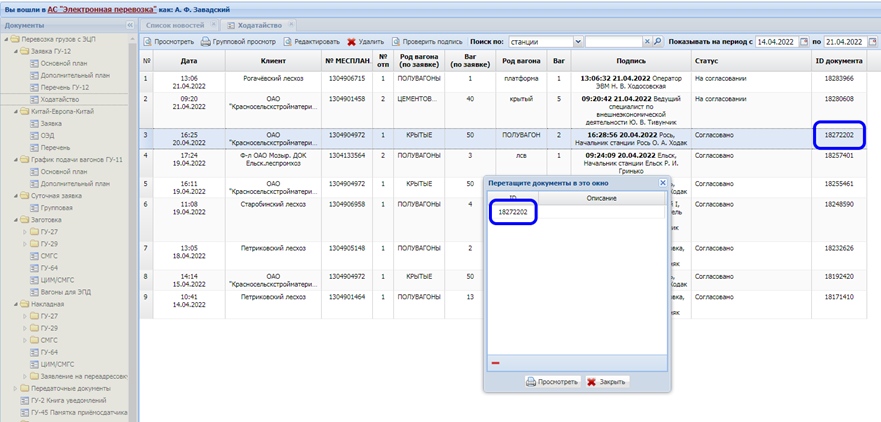Image resolution: width=881 pixels, height=422 pixels.
Task: Click МЕСПЛАН number 1304905148
Action: [x=347, y=248]
